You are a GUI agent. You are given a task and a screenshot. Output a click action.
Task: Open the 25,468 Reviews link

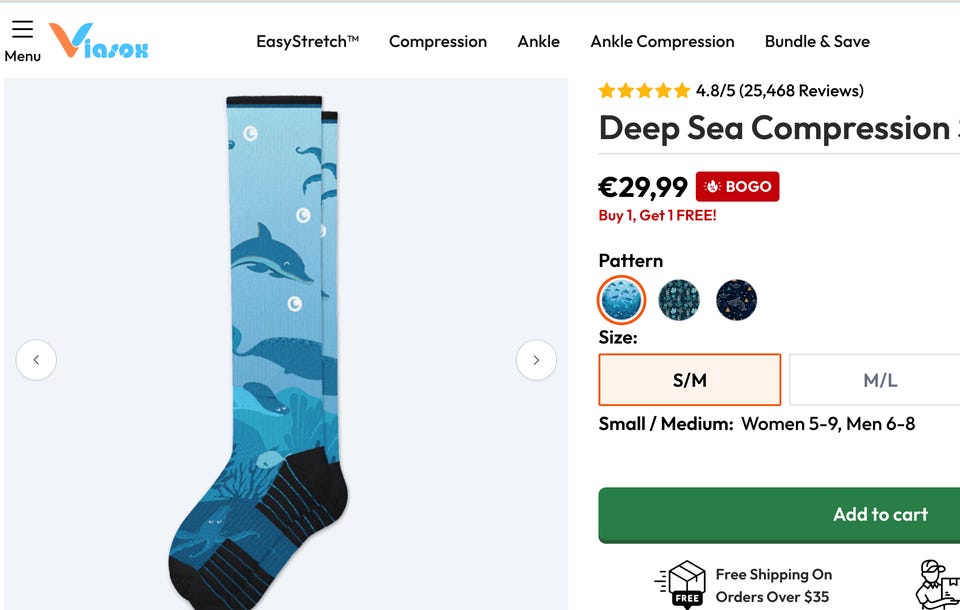801,91
